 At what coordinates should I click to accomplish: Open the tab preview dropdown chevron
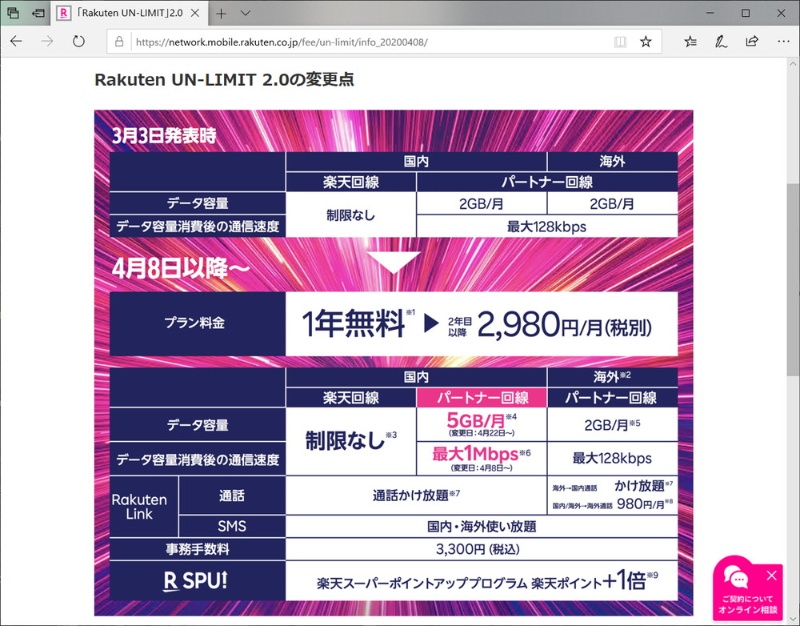coord(244,14)
